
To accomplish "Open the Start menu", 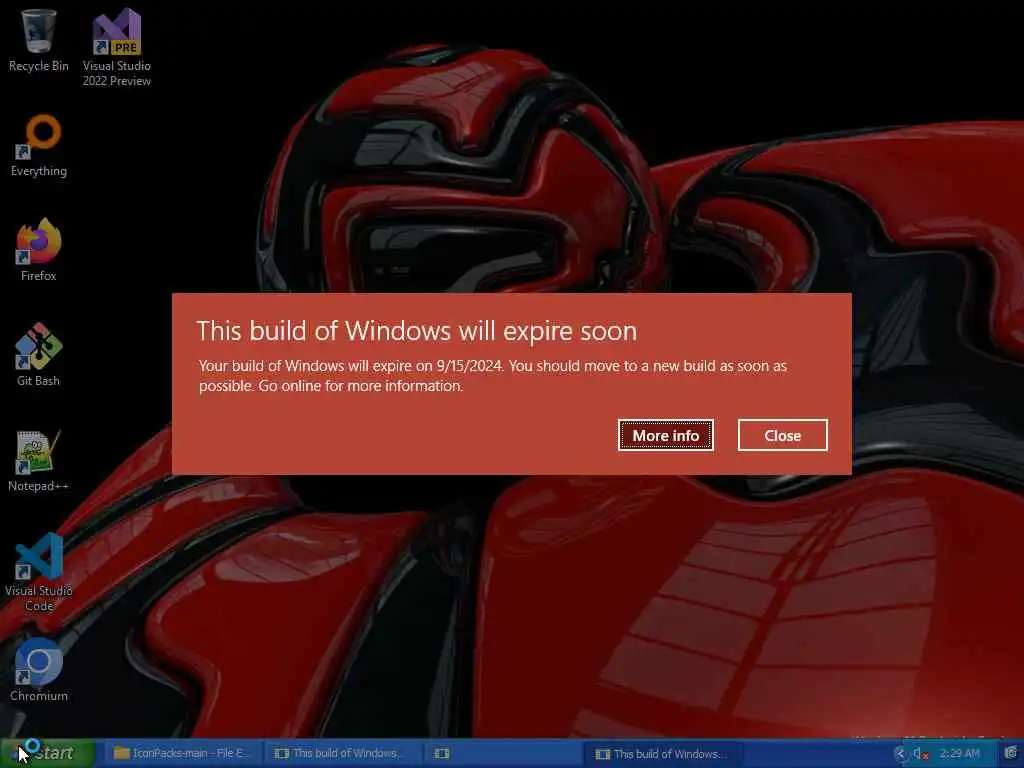I will tap(47, 753).
